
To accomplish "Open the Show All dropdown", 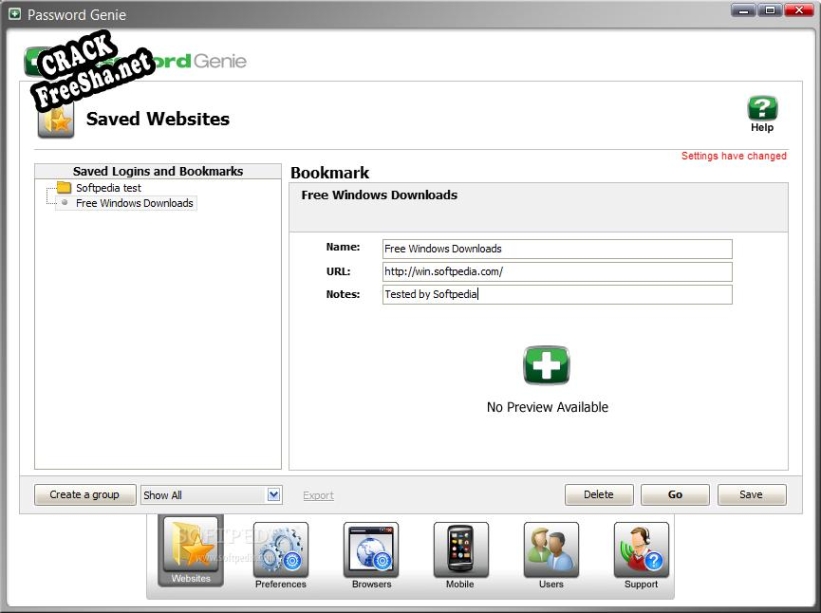I will click(211, 495).
